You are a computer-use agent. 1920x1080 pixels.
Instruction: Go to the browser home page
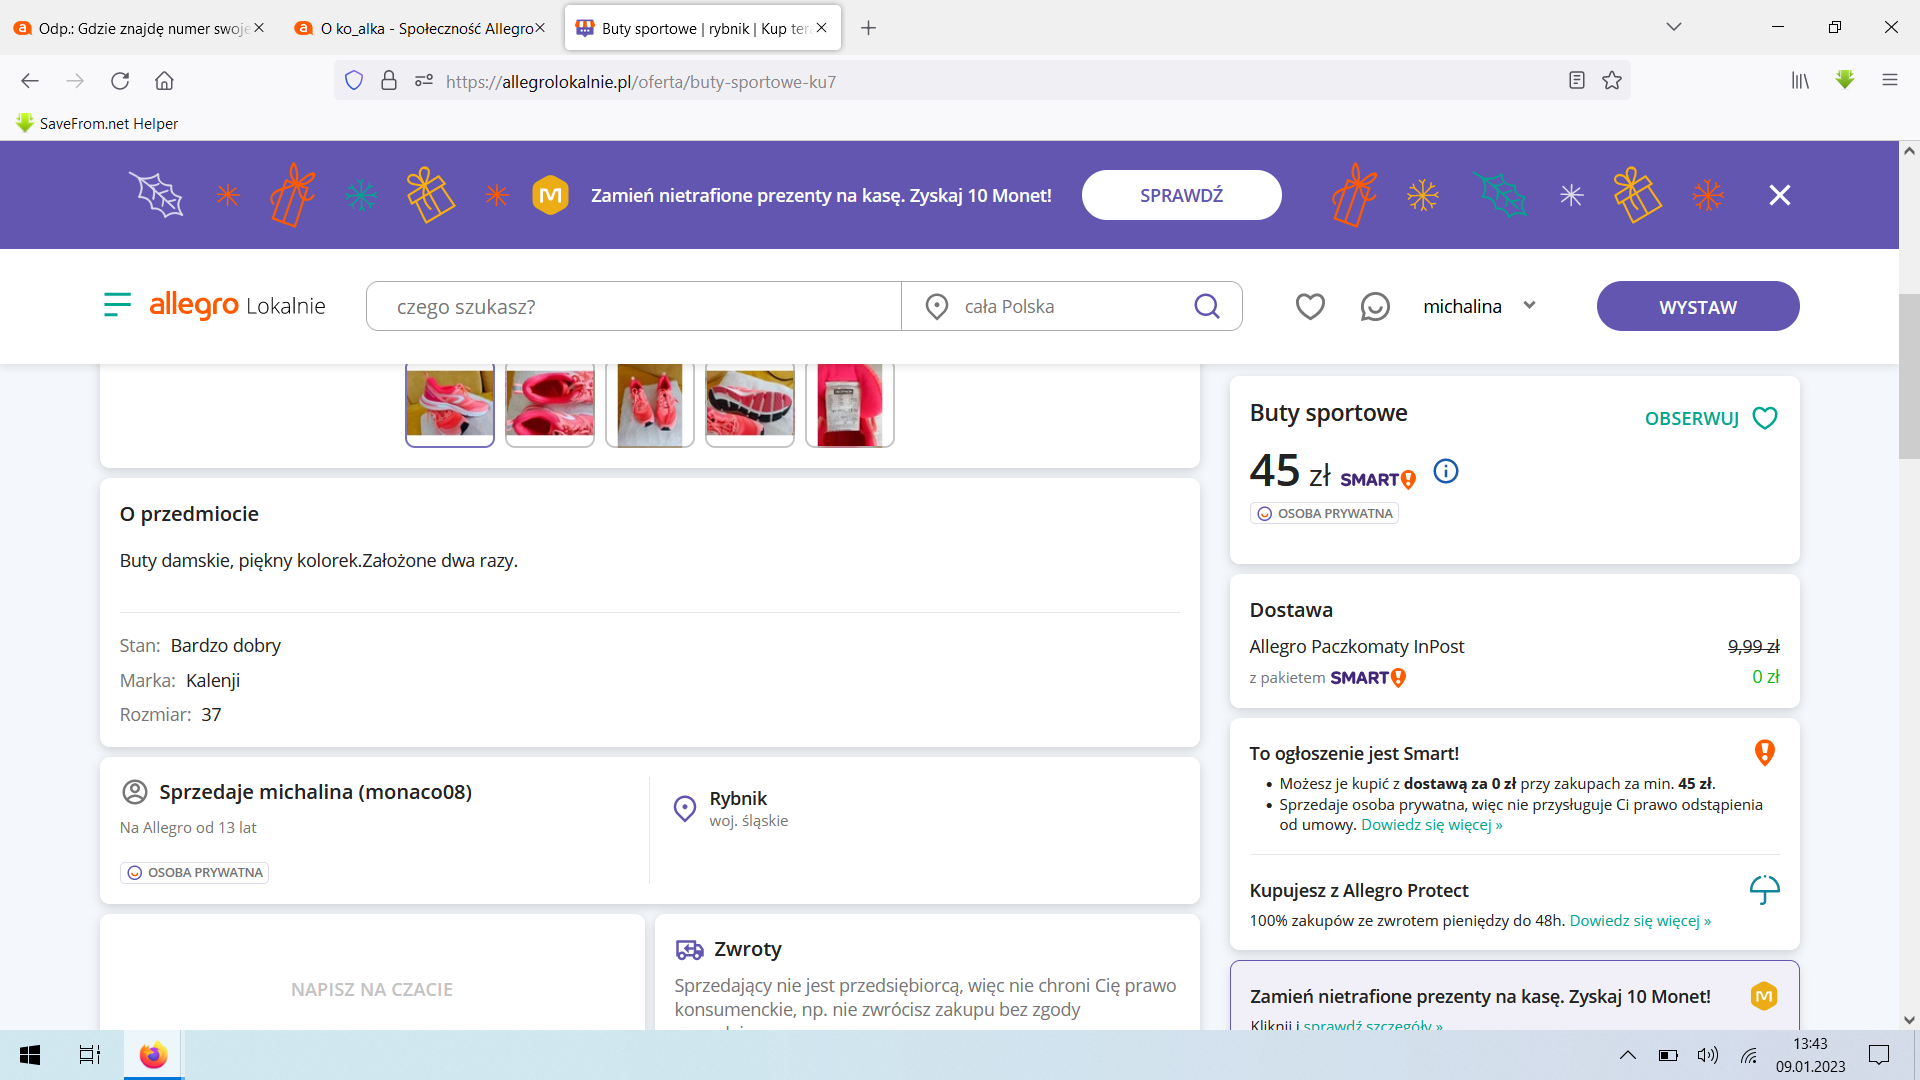[x=164, y=81]
